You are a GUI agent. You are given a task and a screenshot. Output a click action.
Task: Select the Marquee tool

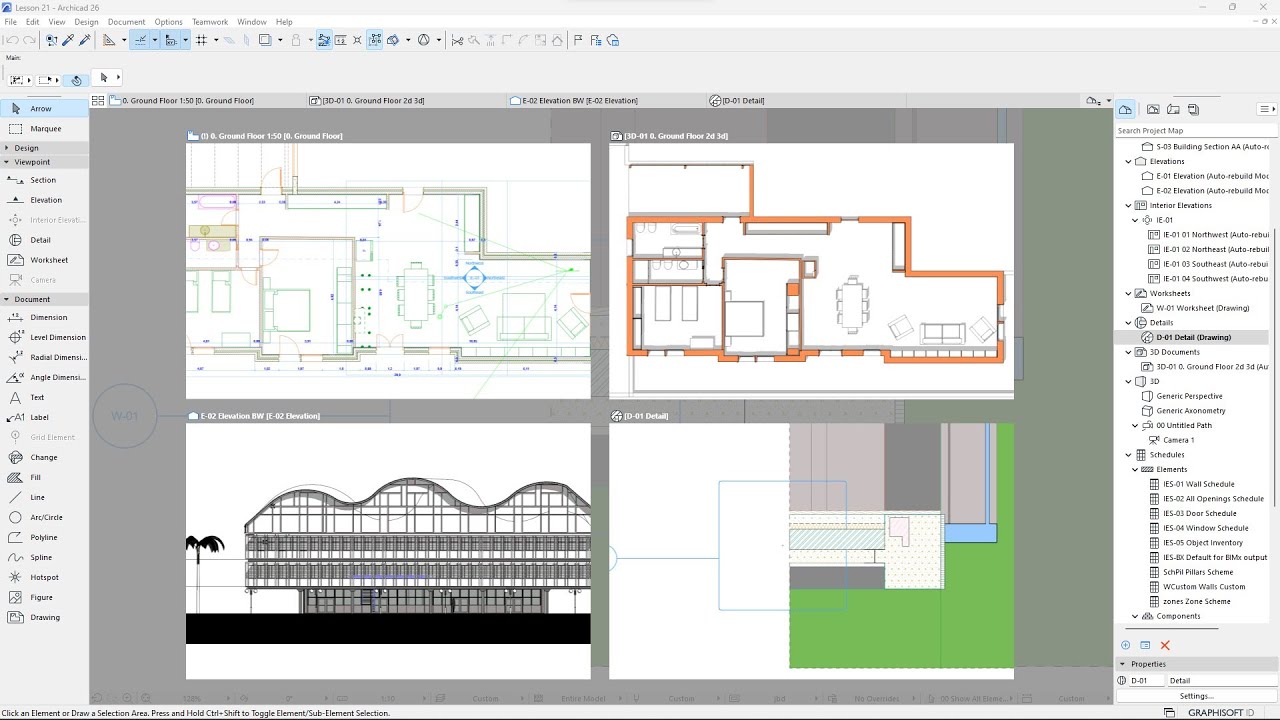tap(44, 128)
